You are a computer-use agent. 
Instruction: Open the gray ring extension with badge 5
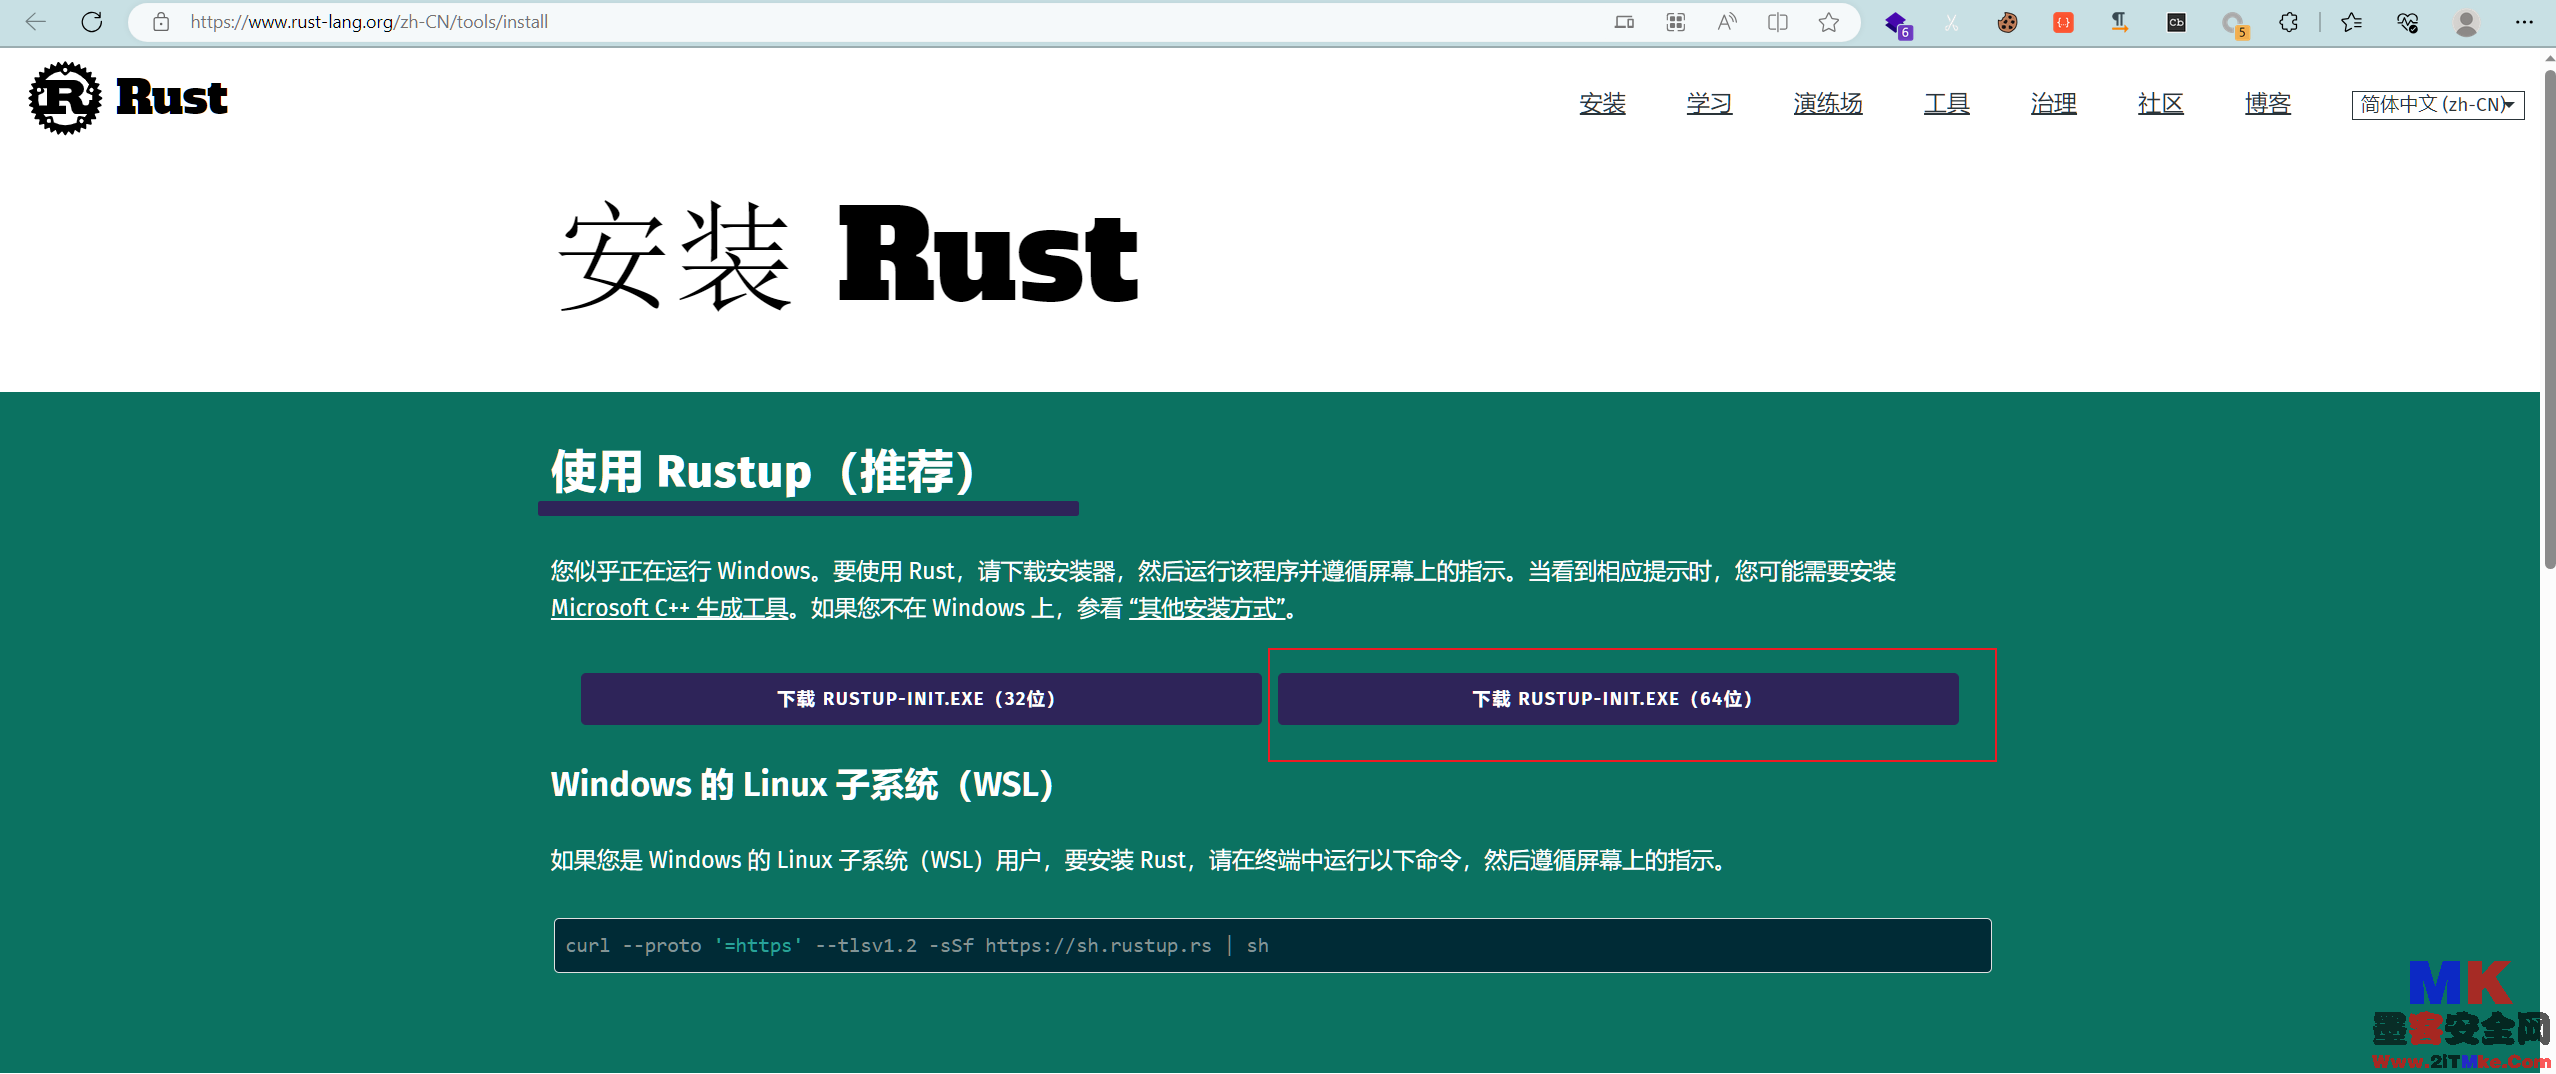[2234, 24]
